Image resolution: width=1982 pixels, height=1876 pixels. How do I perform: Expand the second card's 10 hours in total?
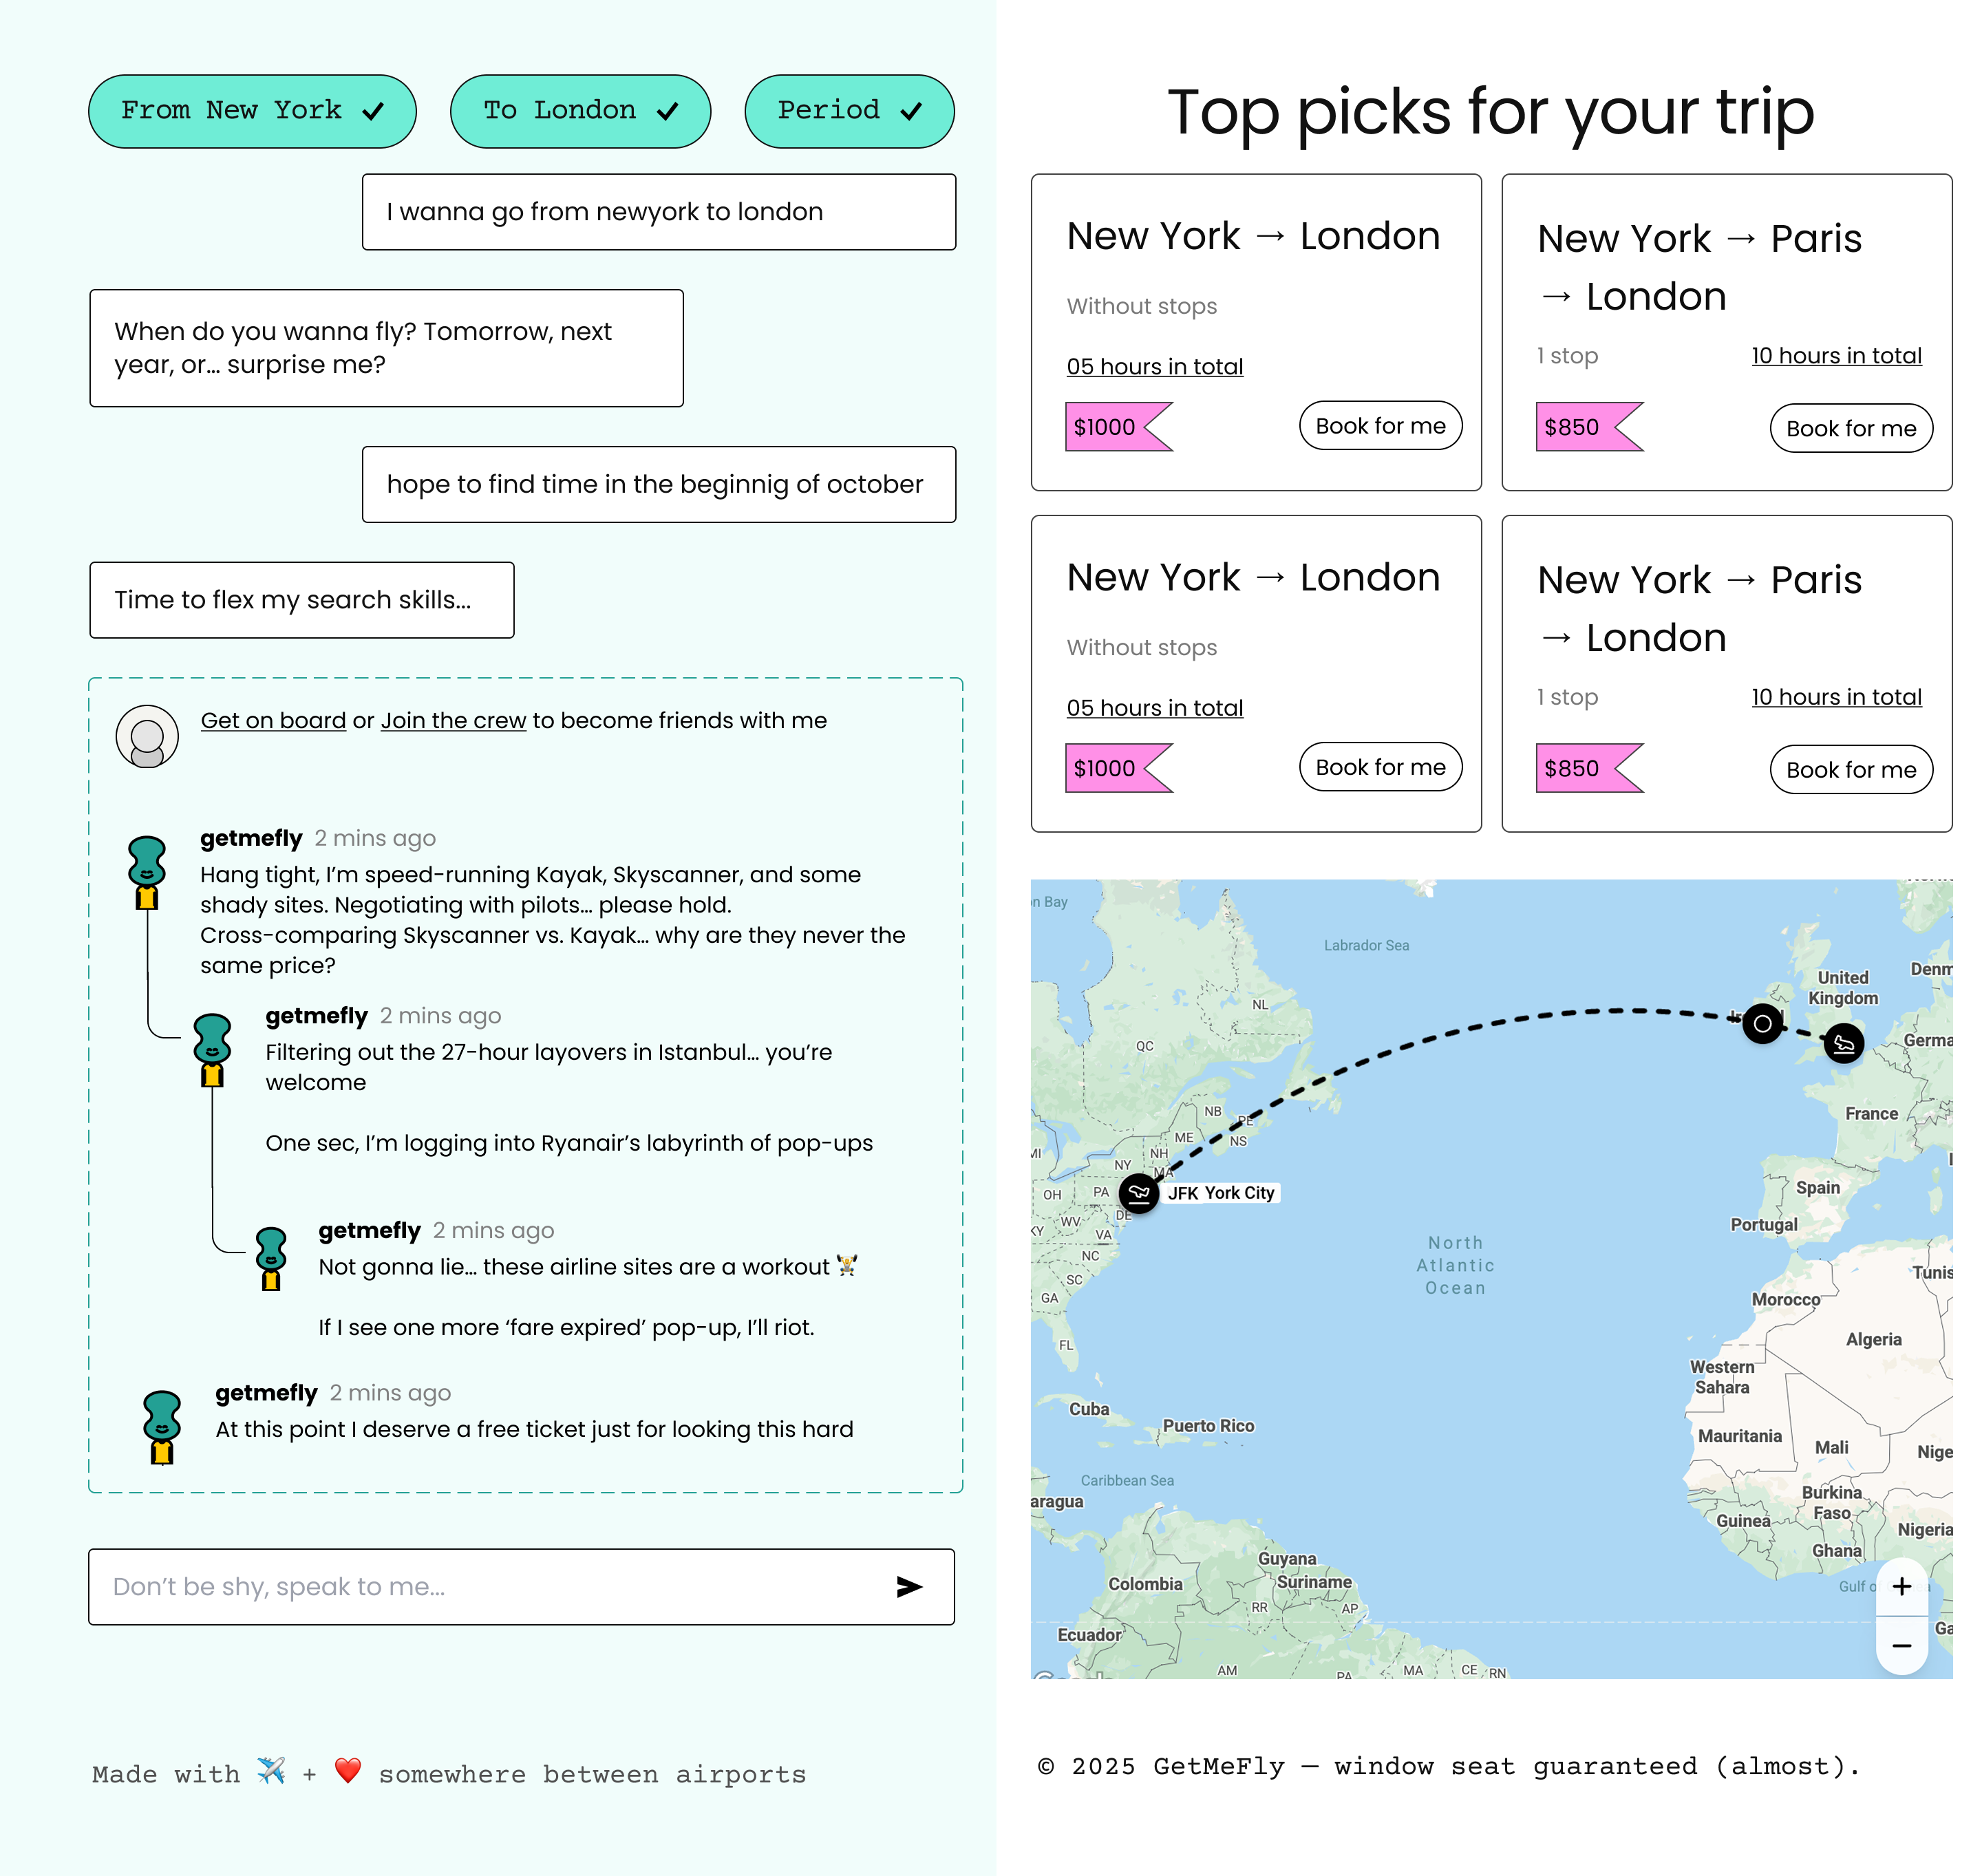click(x=1836, y=697)
